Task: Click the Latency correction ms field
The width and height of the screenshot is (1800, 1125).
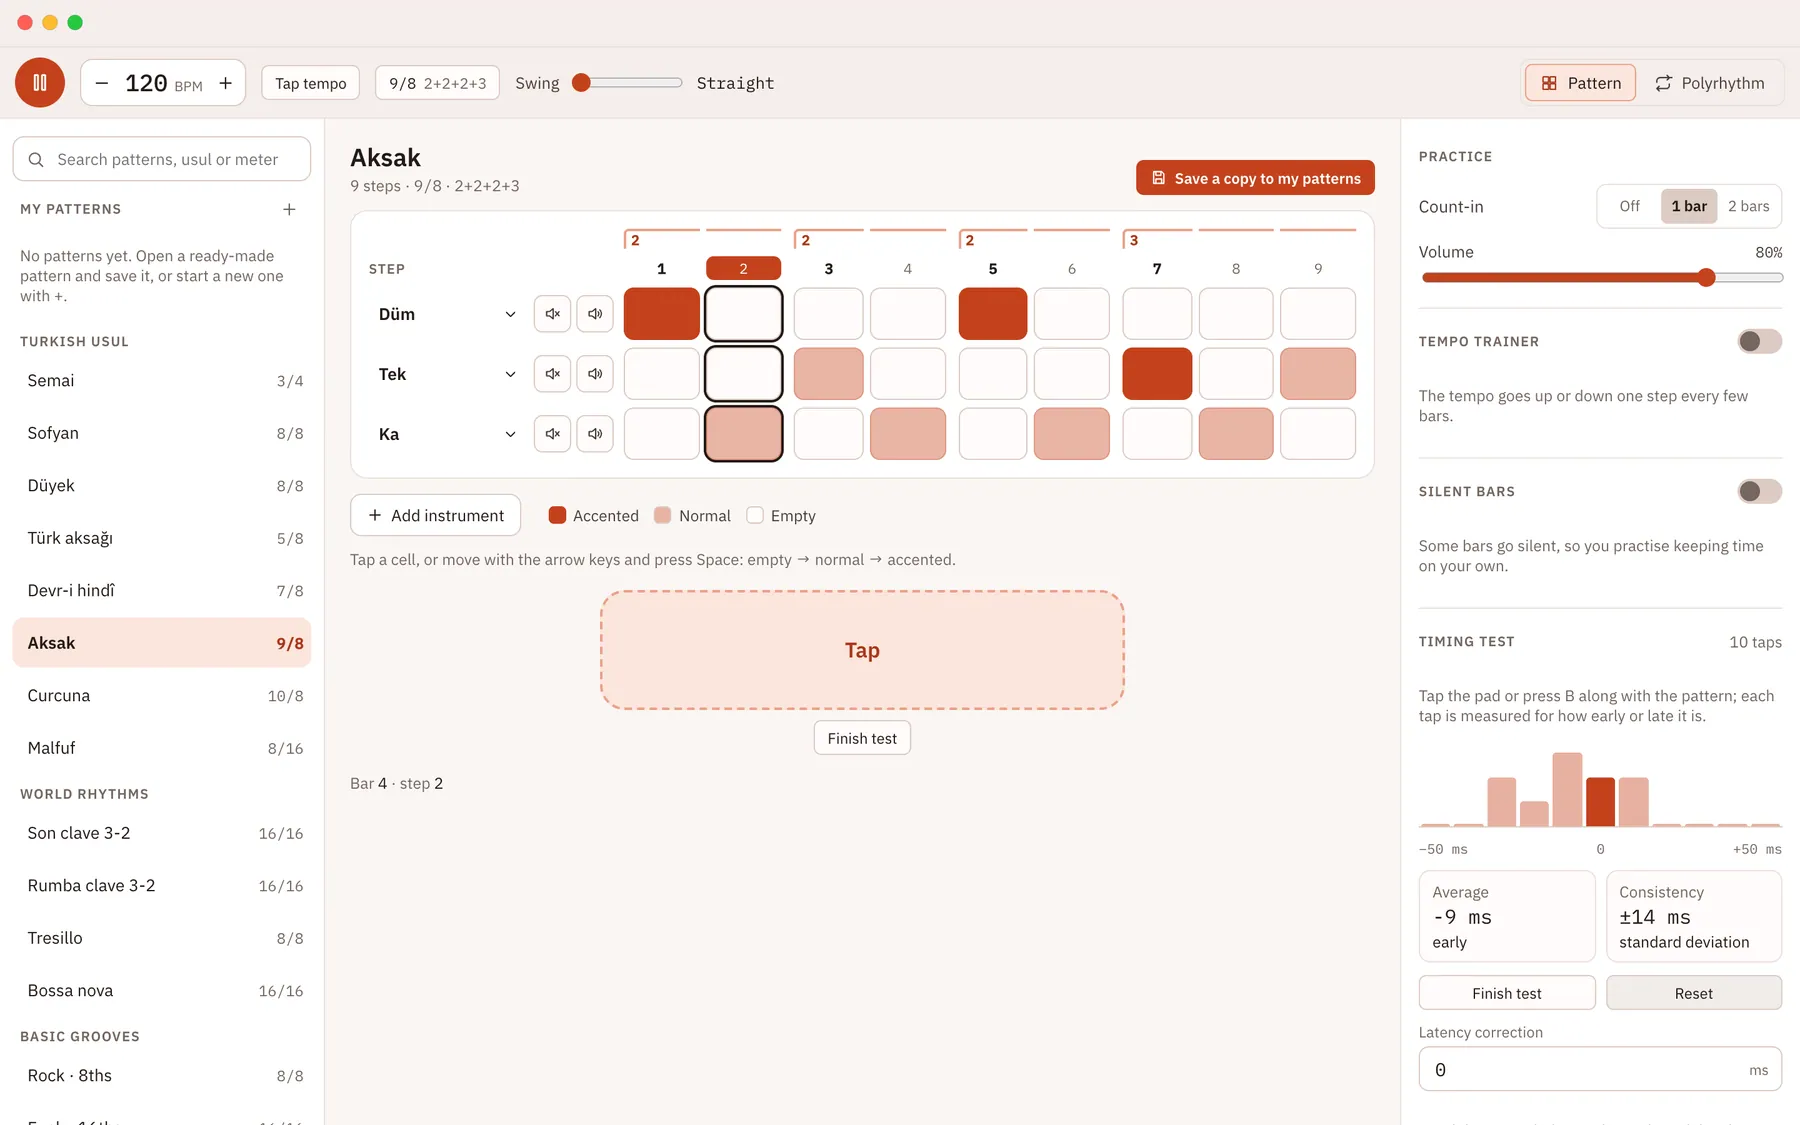Action: 1600,1069
